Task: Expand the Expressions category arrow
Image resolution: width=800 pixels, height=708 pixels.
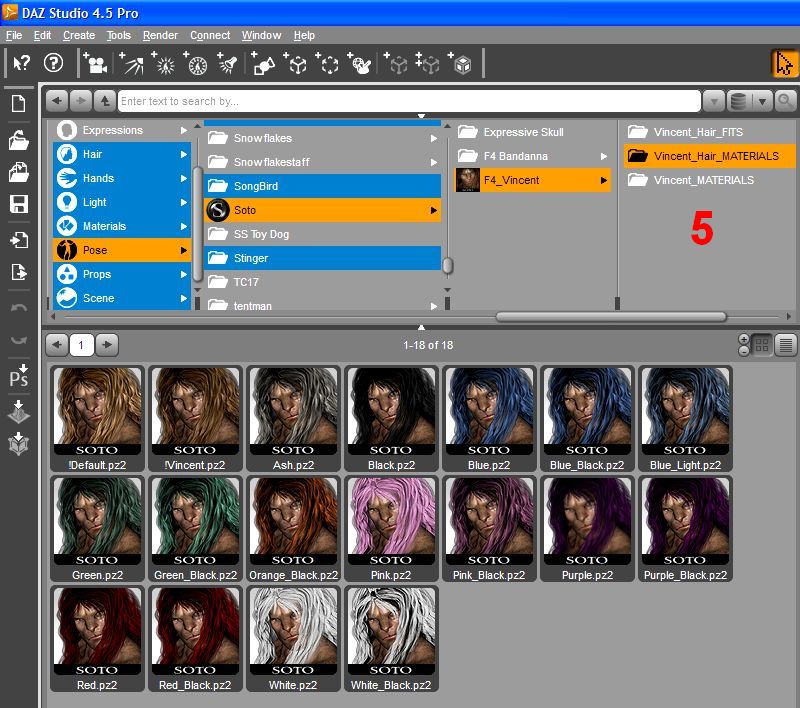Action: coord(184,131)
